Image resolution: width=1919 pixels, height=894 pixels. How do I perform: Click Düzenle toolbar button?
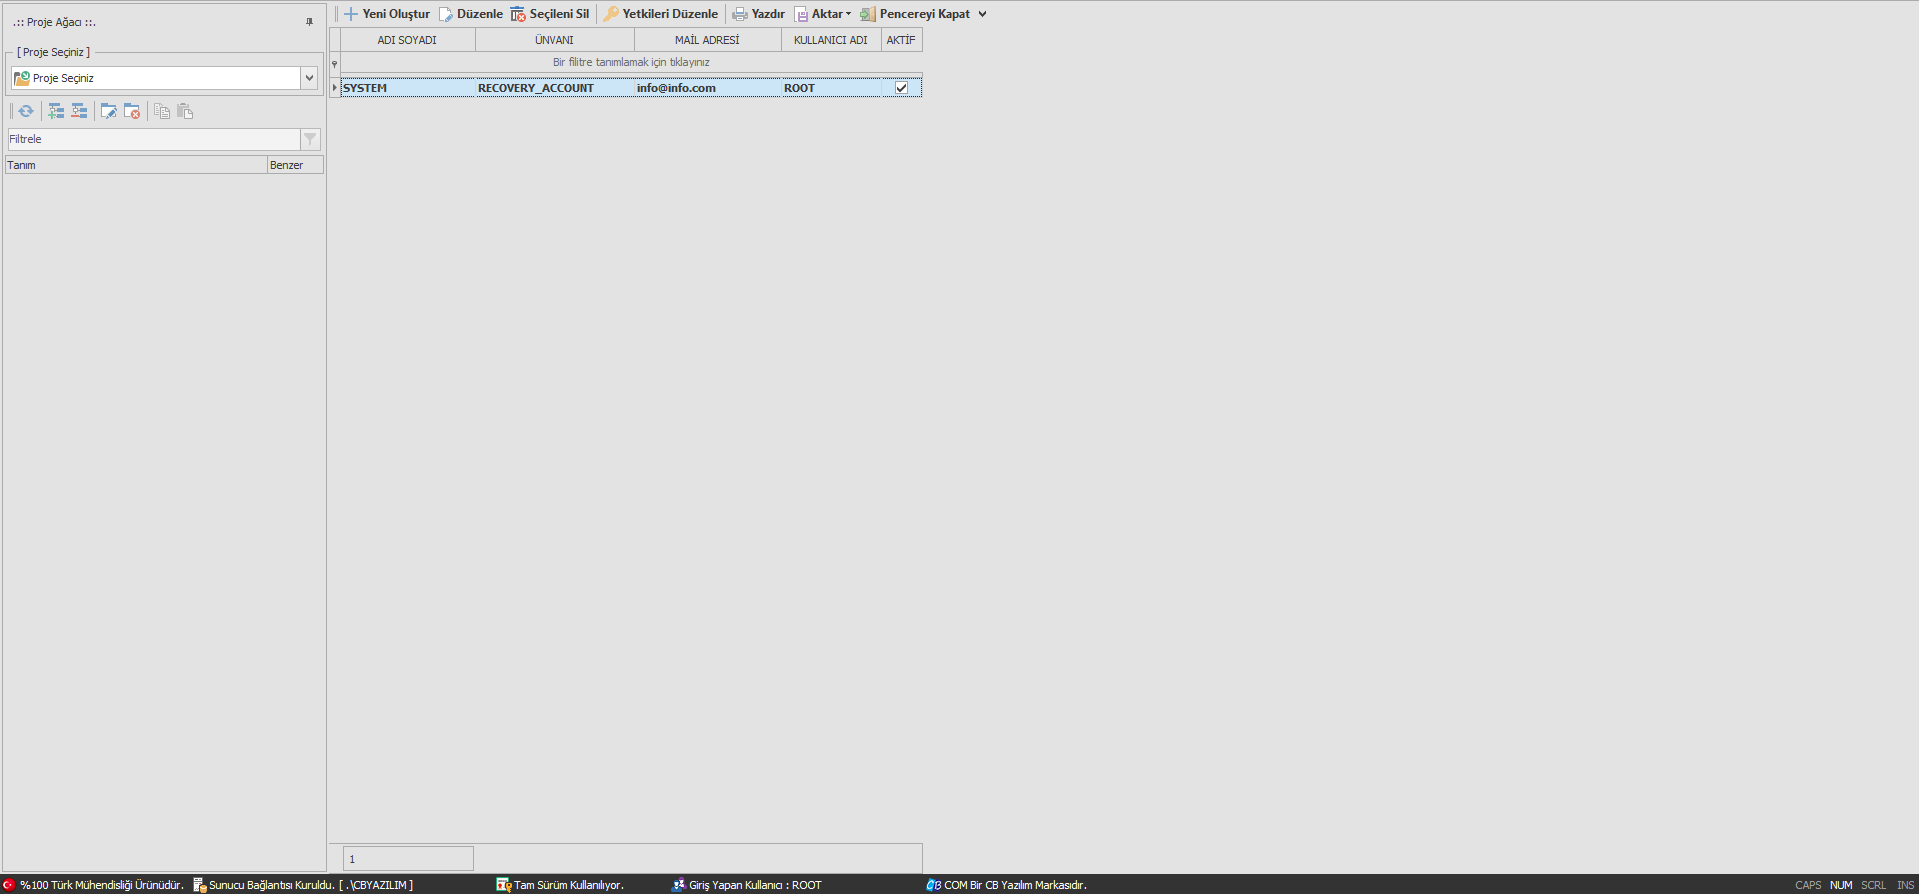[x=471, y=14]
